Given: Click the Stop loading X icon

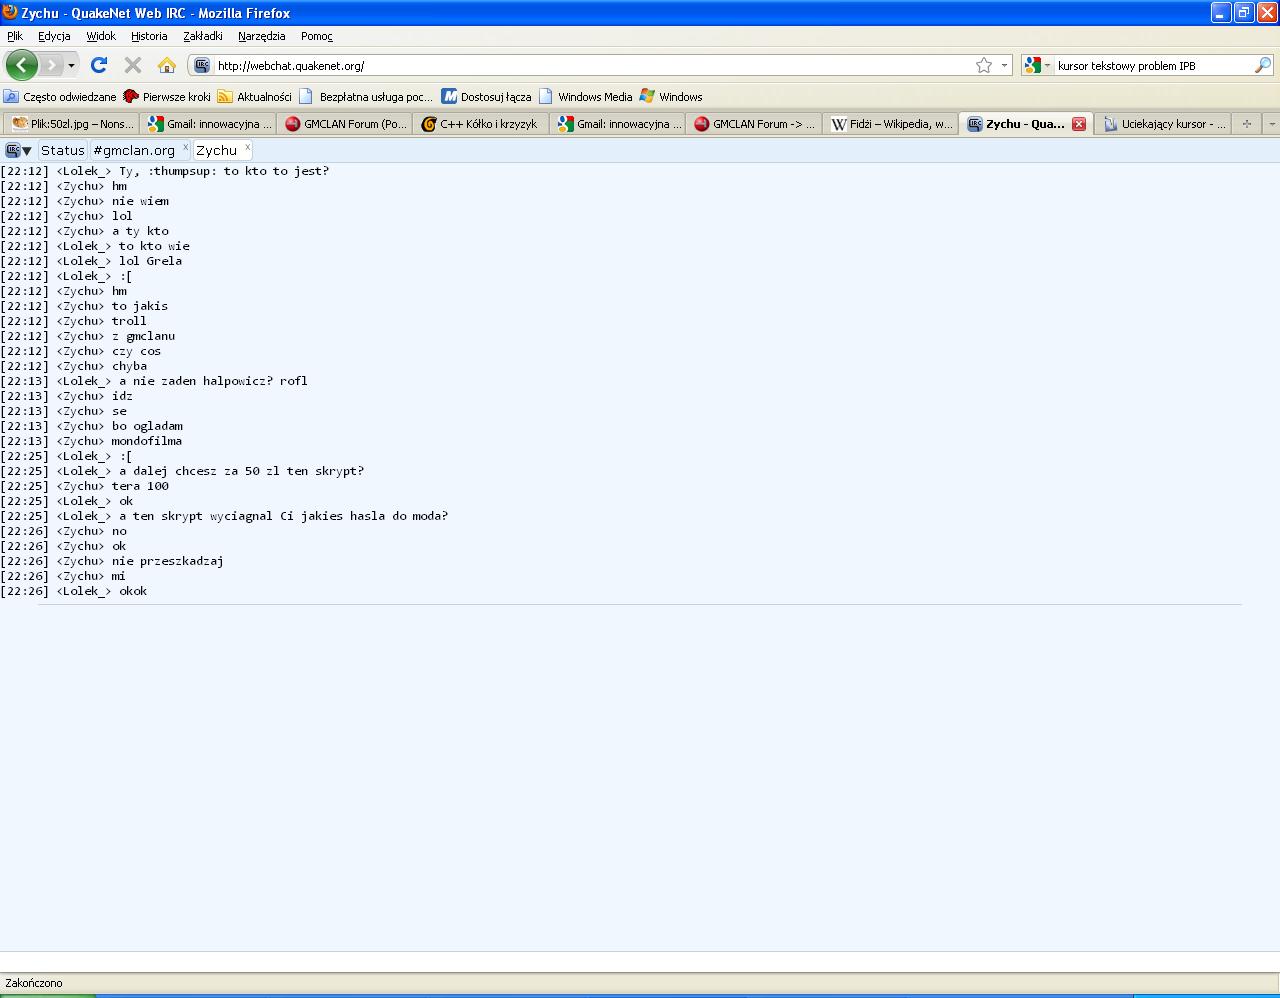Looking at the screenshot, I should [132, 65].
